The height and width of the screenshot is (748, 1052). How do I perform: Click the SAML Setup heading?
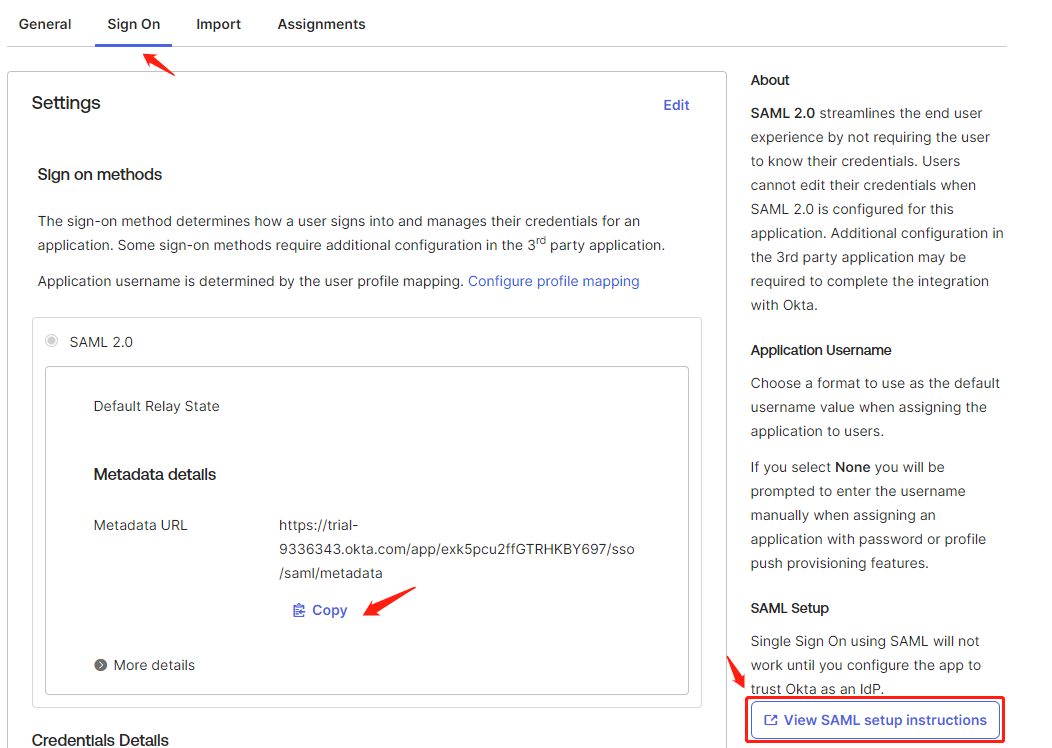click(x=789, y=608)
